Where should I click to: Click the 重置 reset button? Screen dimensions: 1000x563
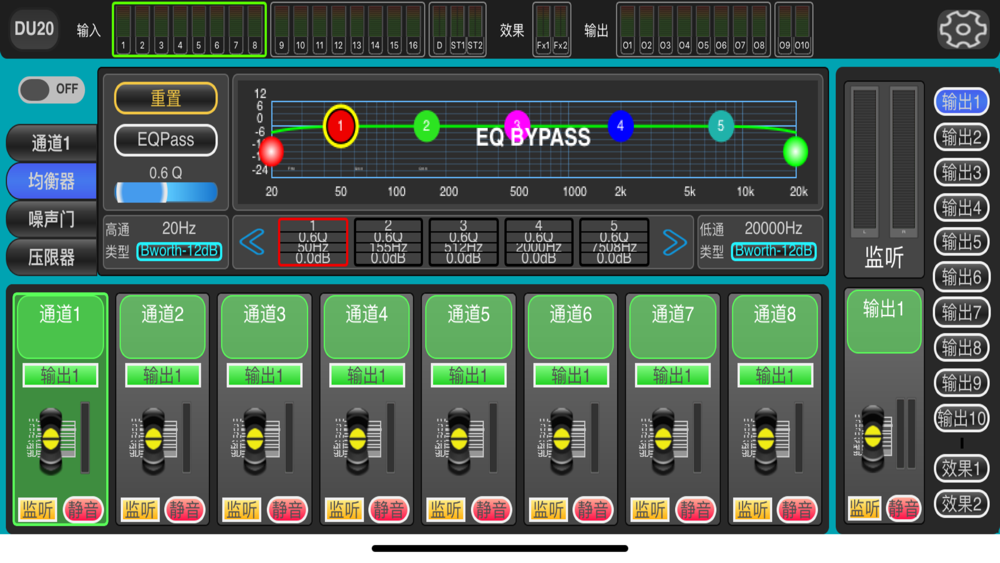tap(166, 98)
